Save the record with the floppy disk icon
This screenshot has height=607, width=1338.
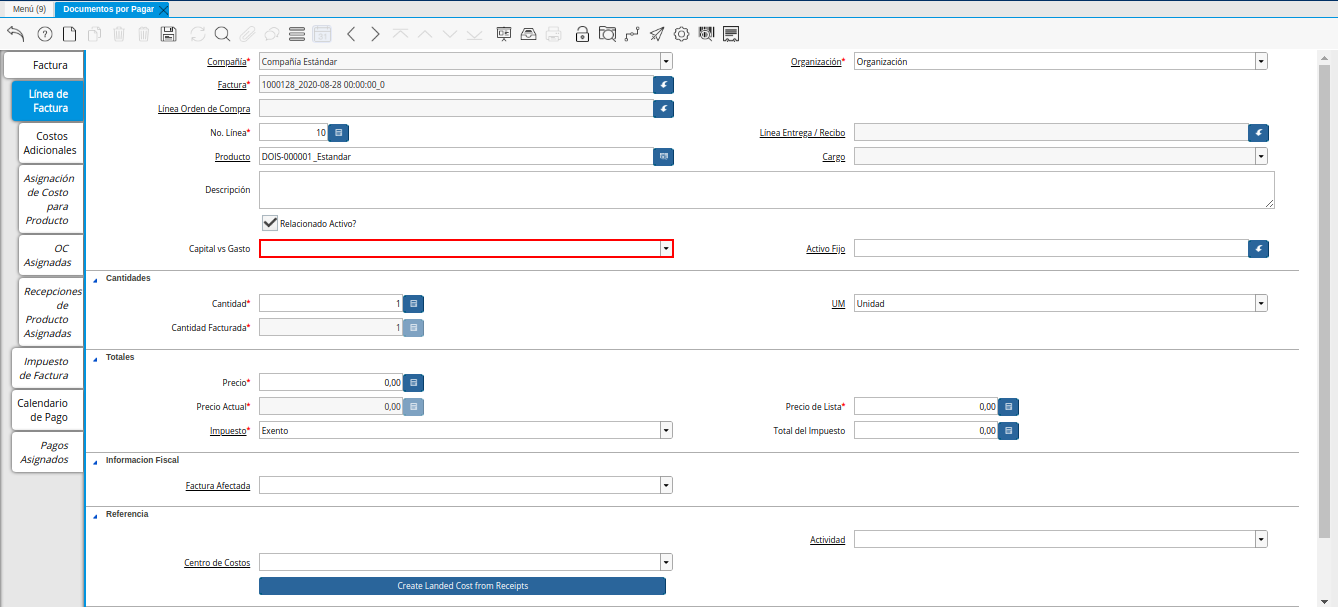[x=168, y=34]
